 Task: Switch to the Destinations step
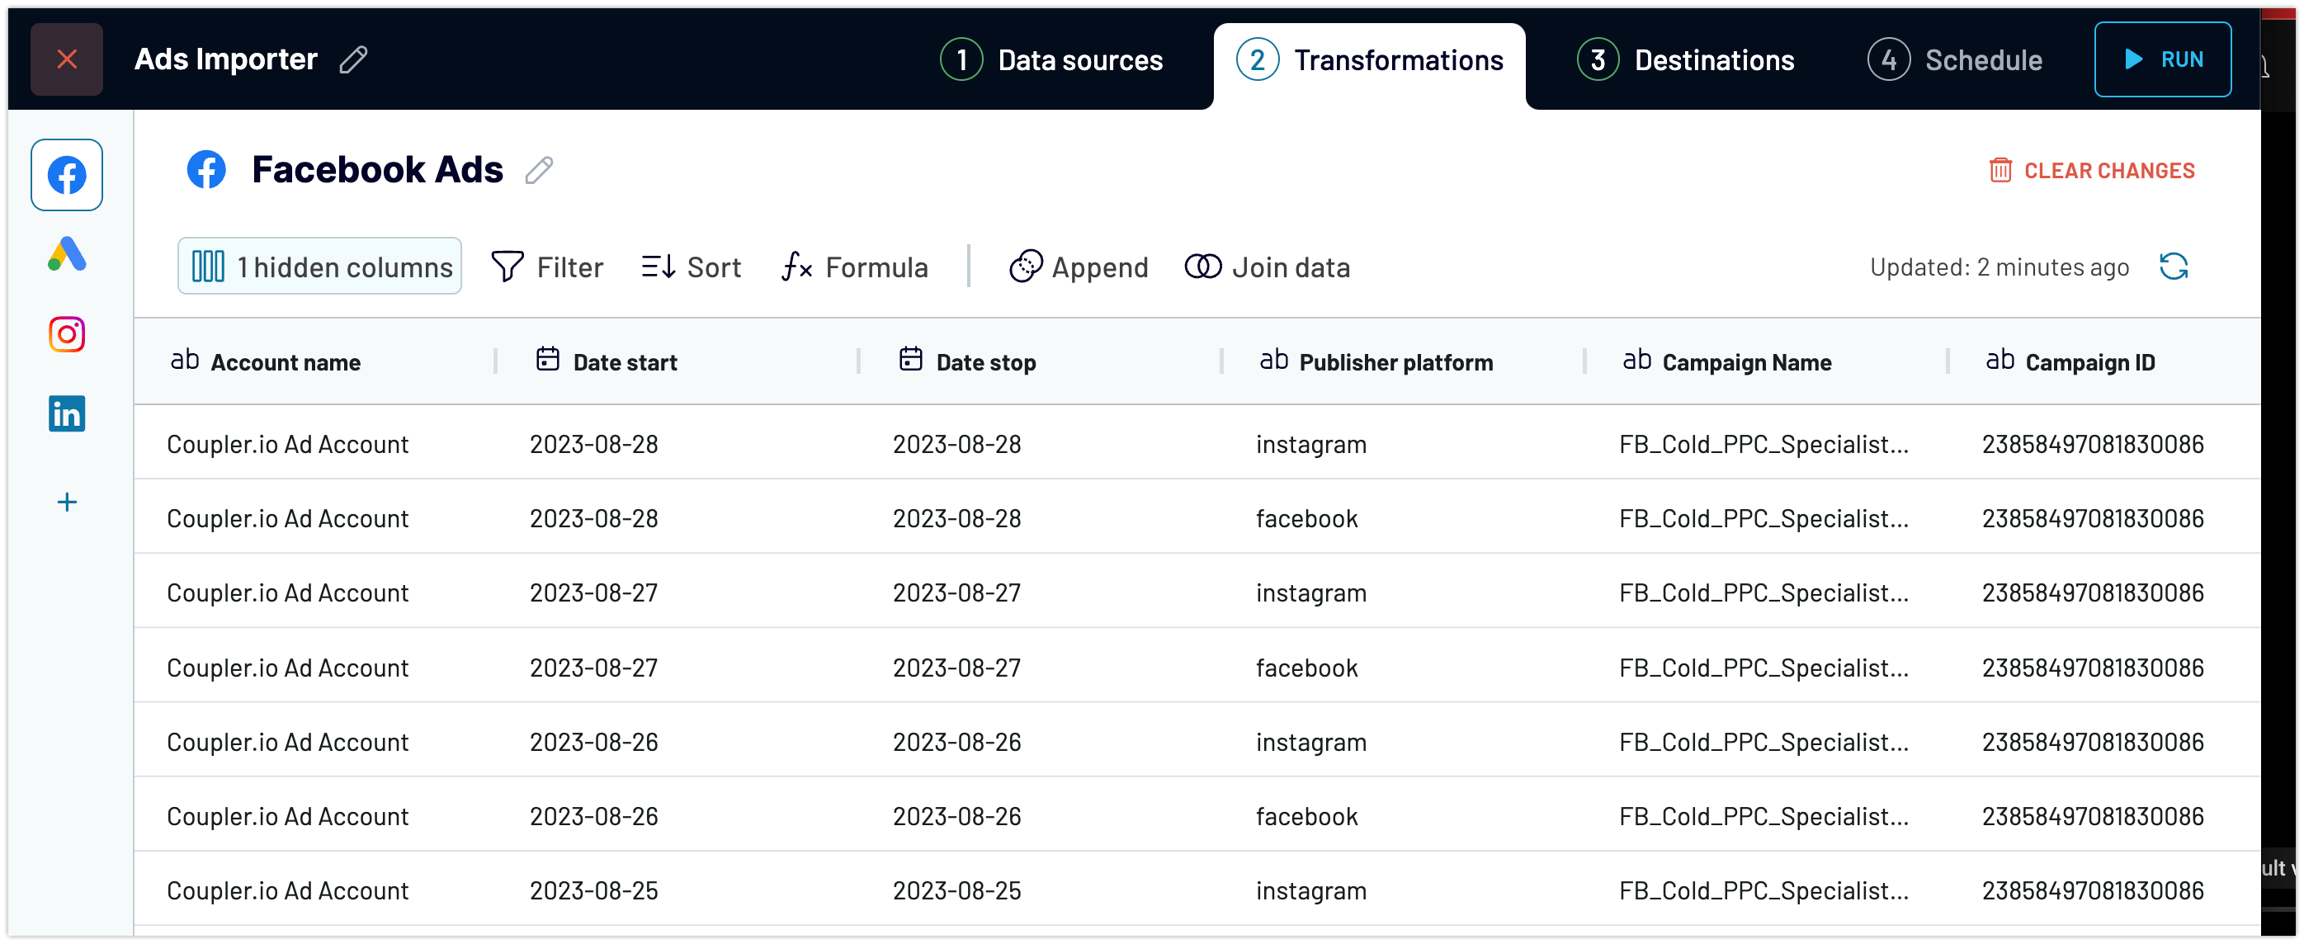1686,60
